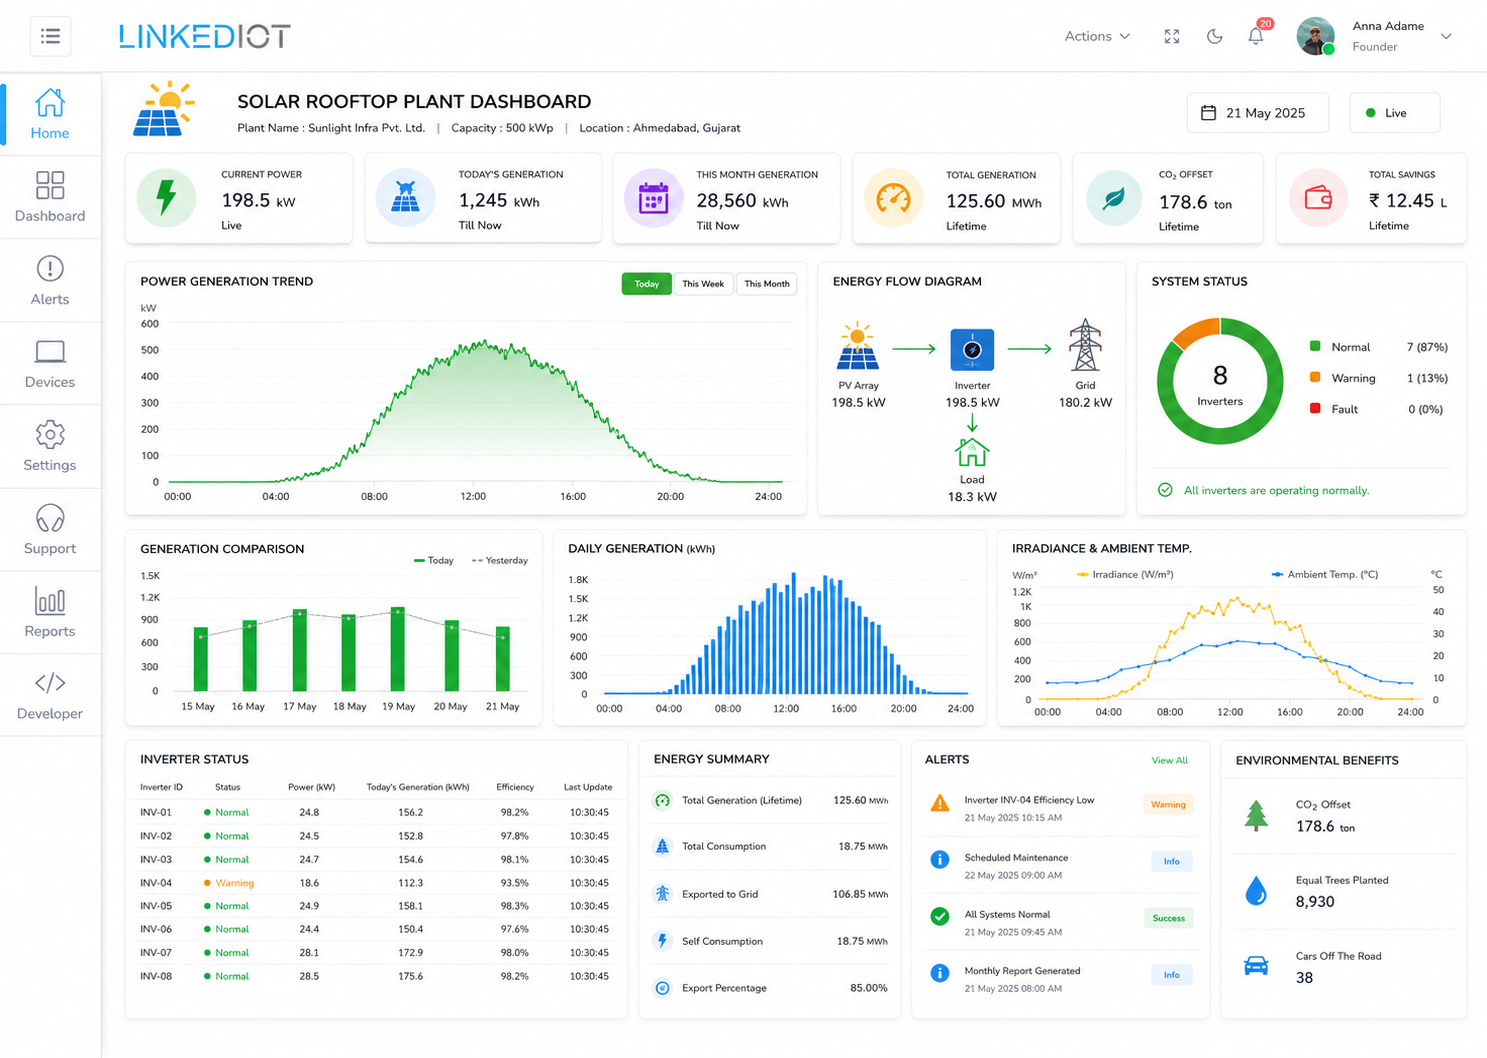
Task: Select the Today trend filter
Action: click(647, 284)
